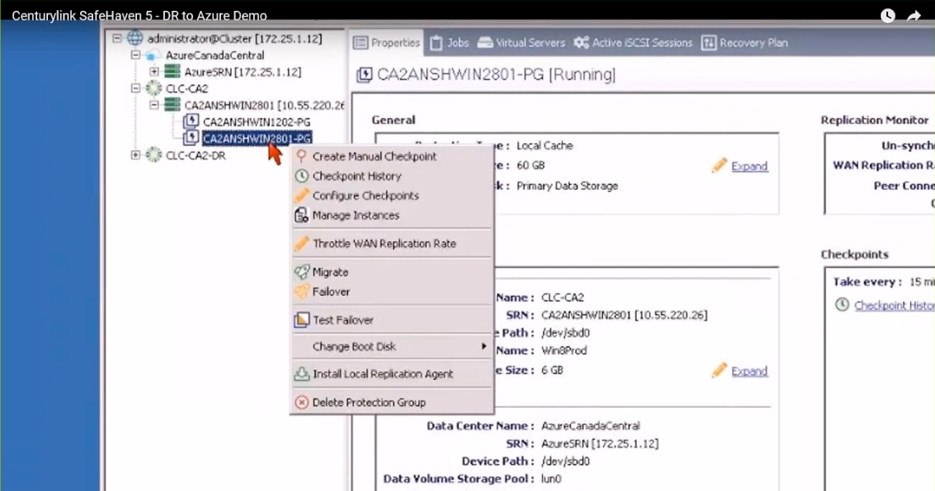
Task: Switch to the Properties tab
Action: click(x=387, y=43)
